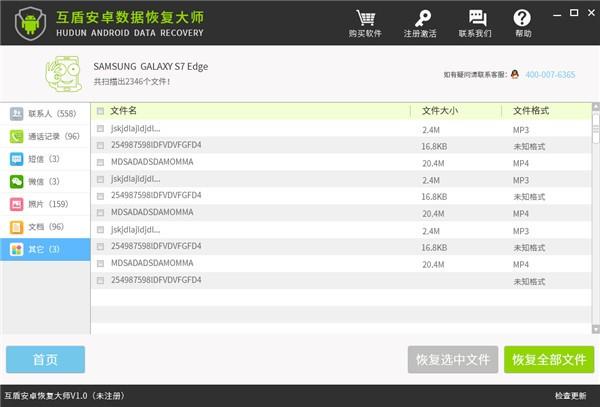Click the 注册激活 key icon
The image size is (600, 407).
pos(422,18)
